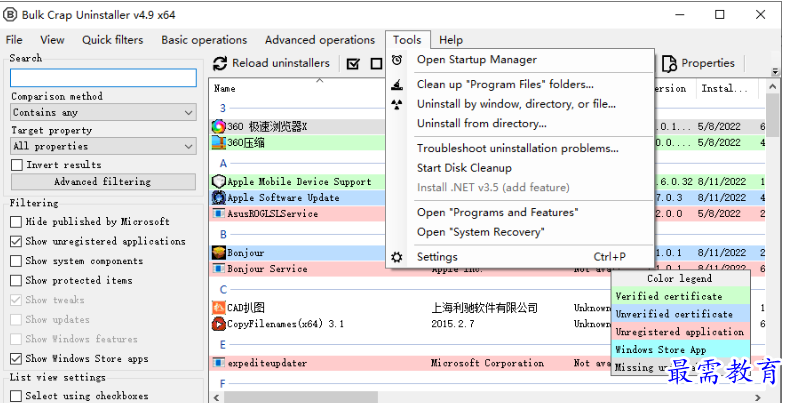
Task: Click the Startup Manager clock icon
Action: [x=397, y=60]
